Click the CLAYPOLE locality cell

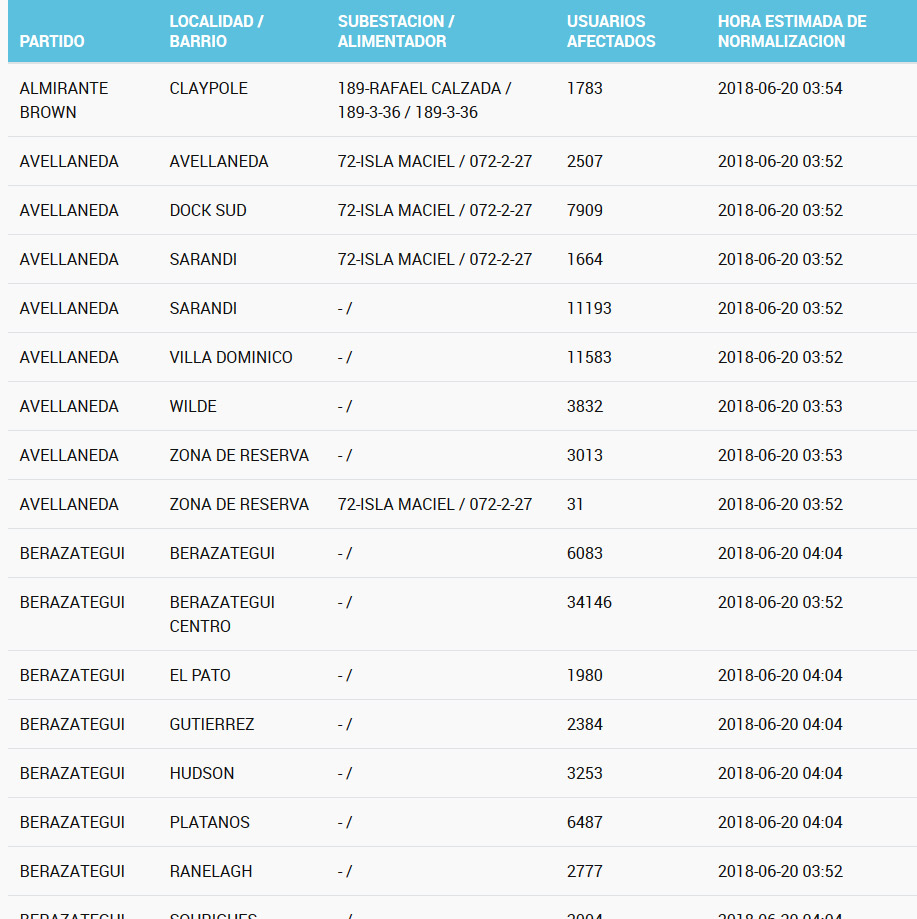[x=209, y=88]
